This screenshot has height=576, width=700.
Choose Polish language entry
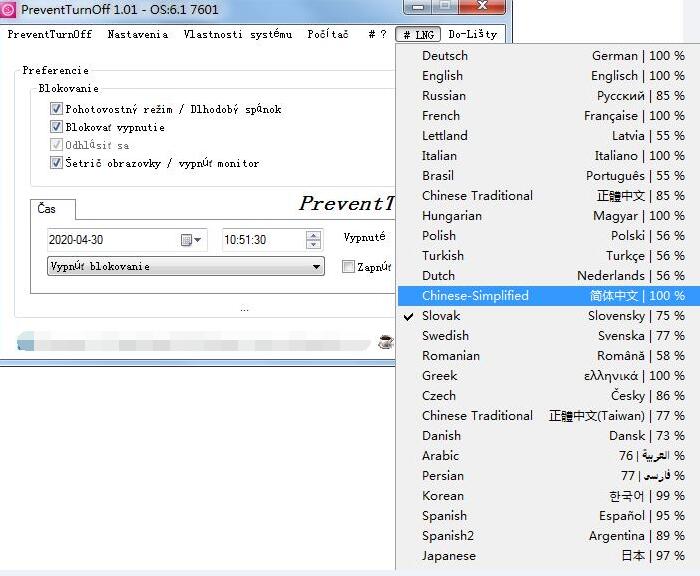549,236
